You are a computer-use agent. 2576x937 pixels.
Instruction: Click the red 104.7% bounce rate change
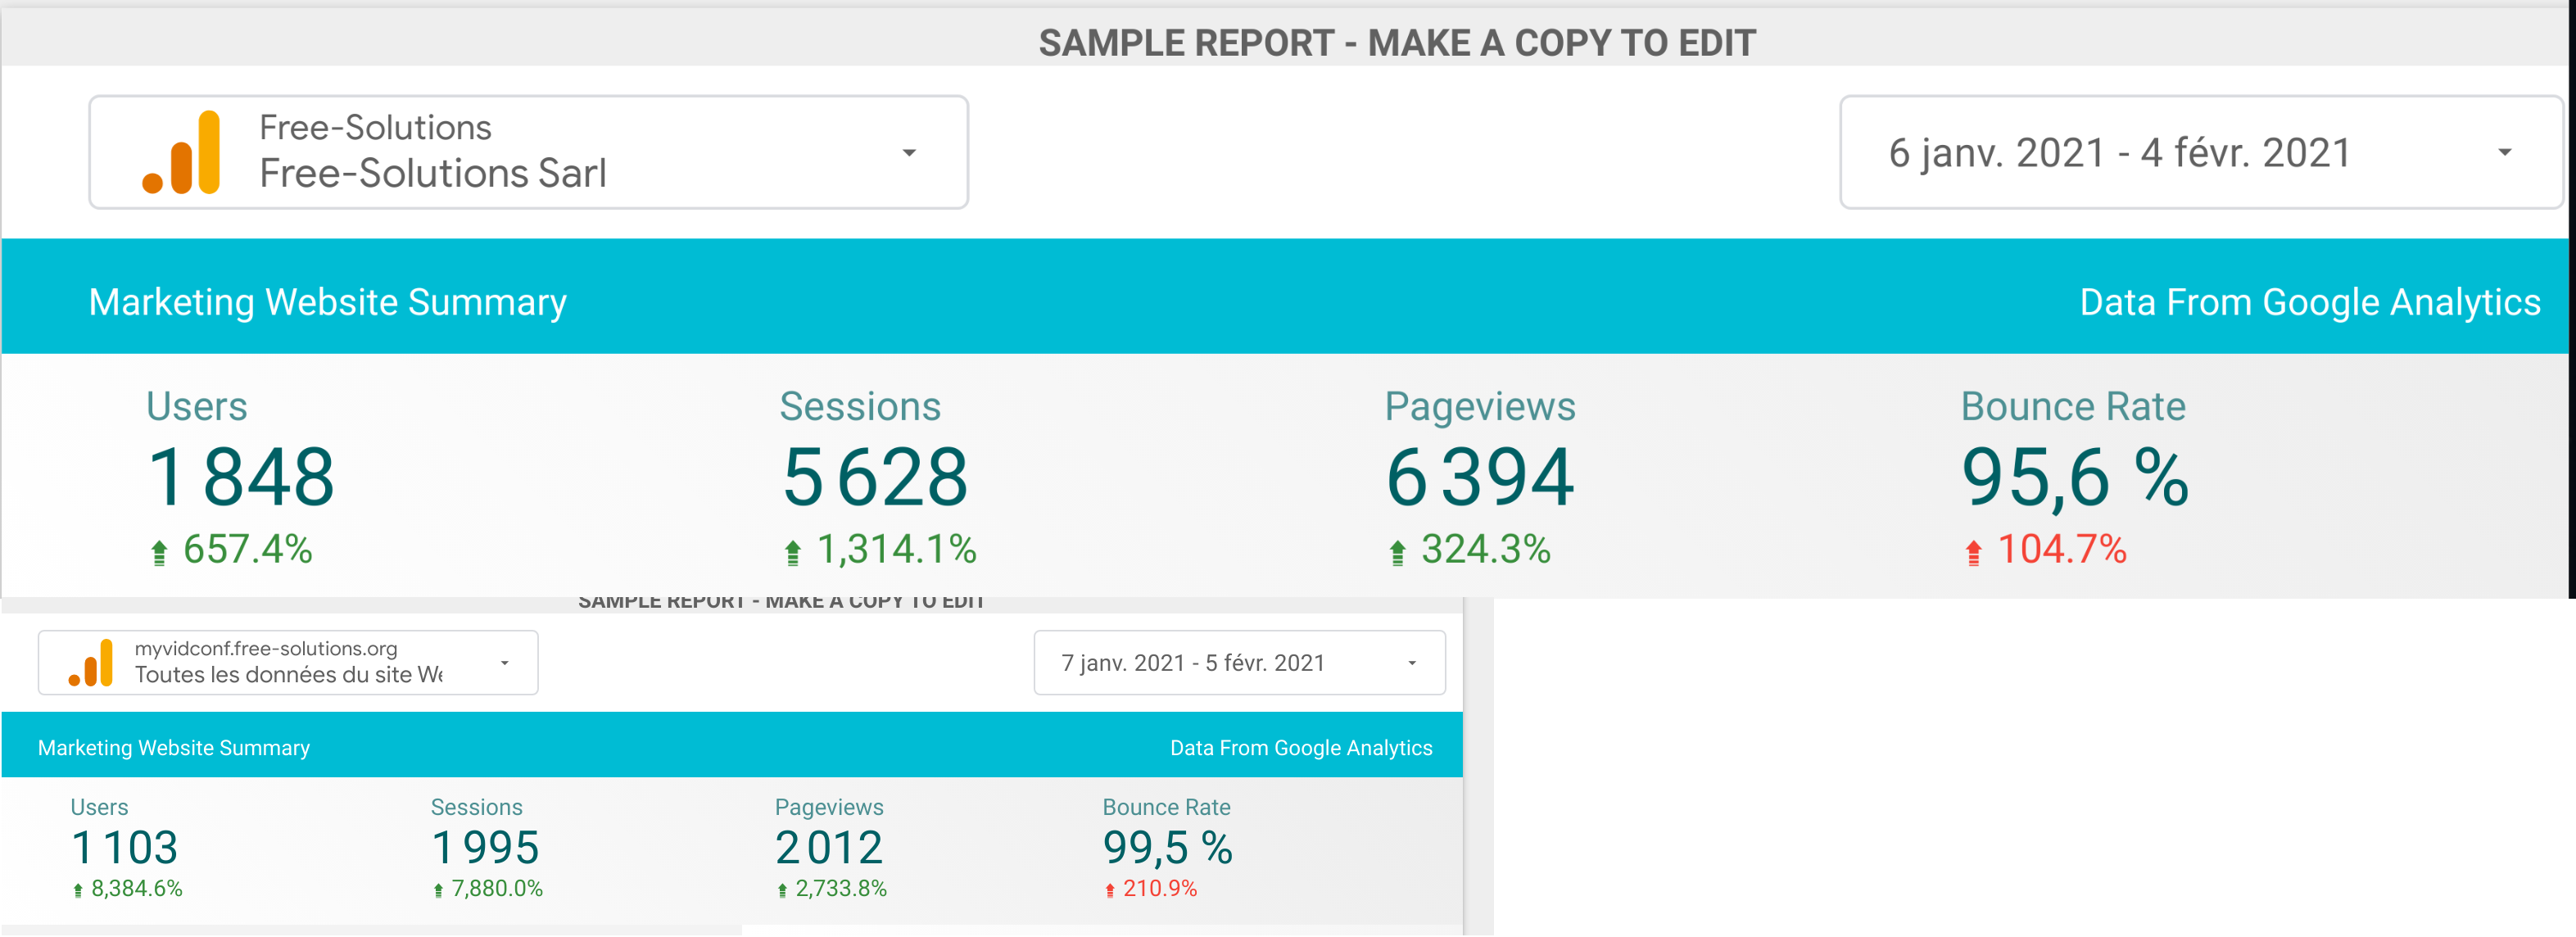[x=2062, y=549]
